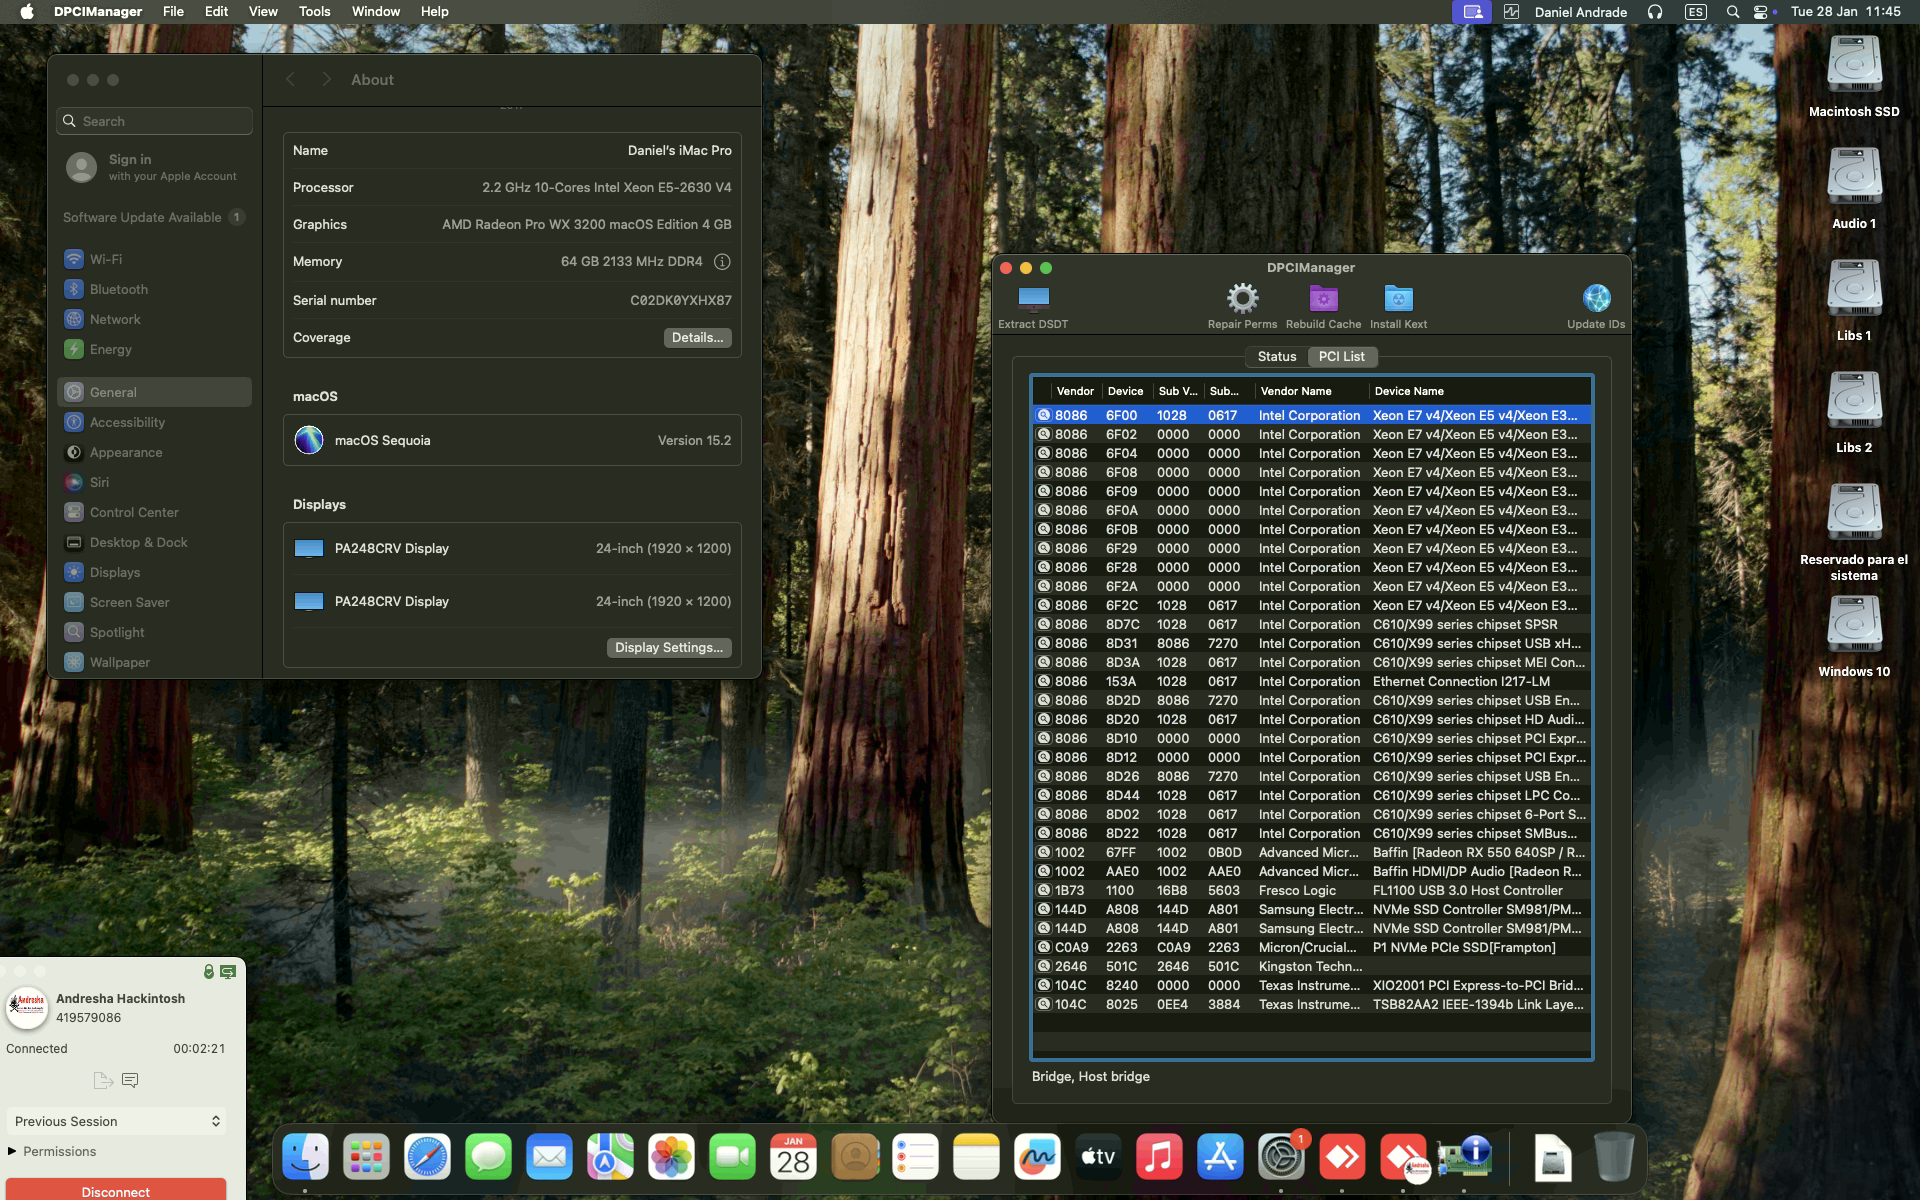
Task: Click the Install Kext icon
Action: pyautogui.click(x=1398, y=298)
